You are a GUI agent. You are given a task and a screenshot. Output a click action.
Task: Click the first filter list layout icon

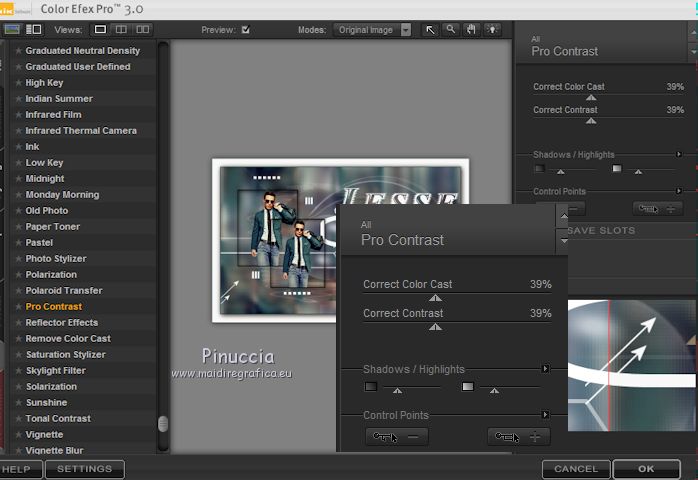12,29
